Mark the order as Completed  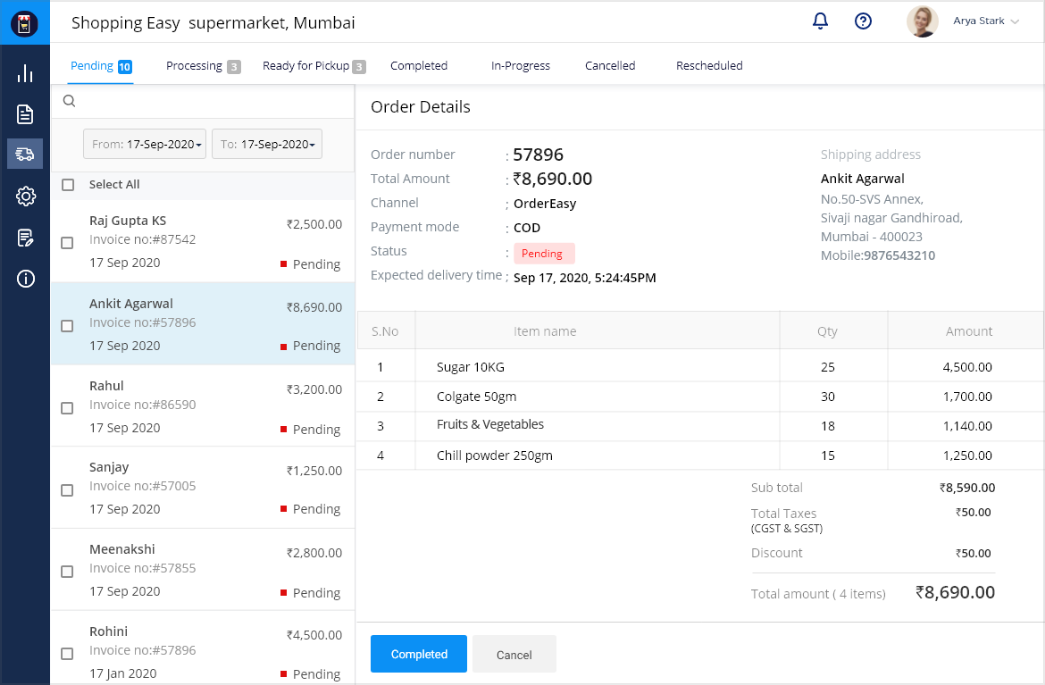[x=418, y=653]
